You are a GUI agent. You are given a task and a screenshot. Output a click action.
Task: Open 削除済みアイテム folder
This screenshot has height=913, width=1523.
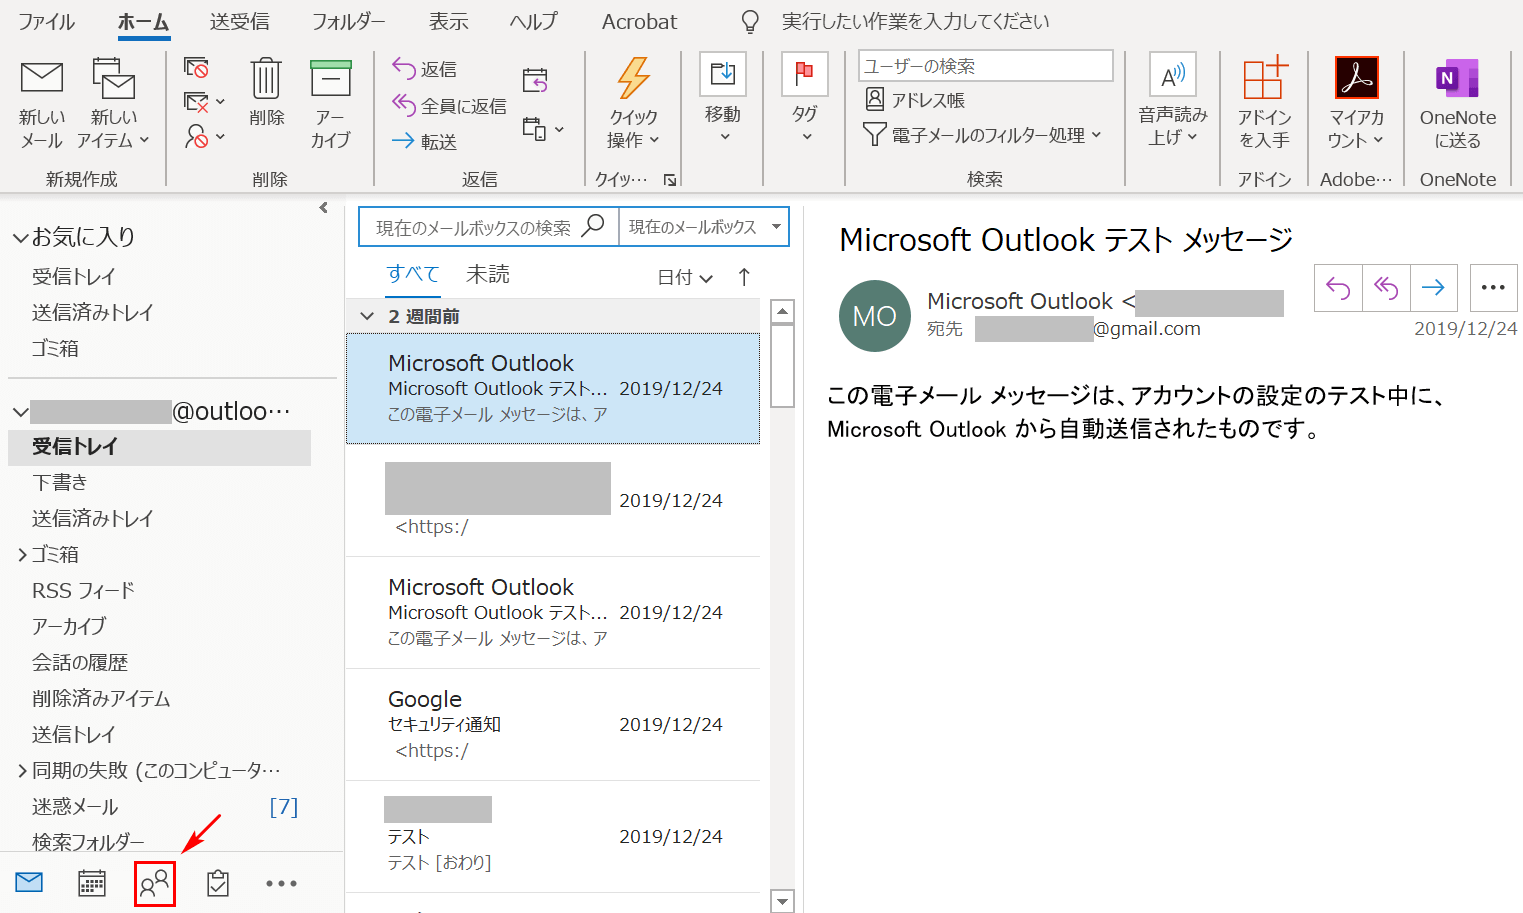click(101, 698)
